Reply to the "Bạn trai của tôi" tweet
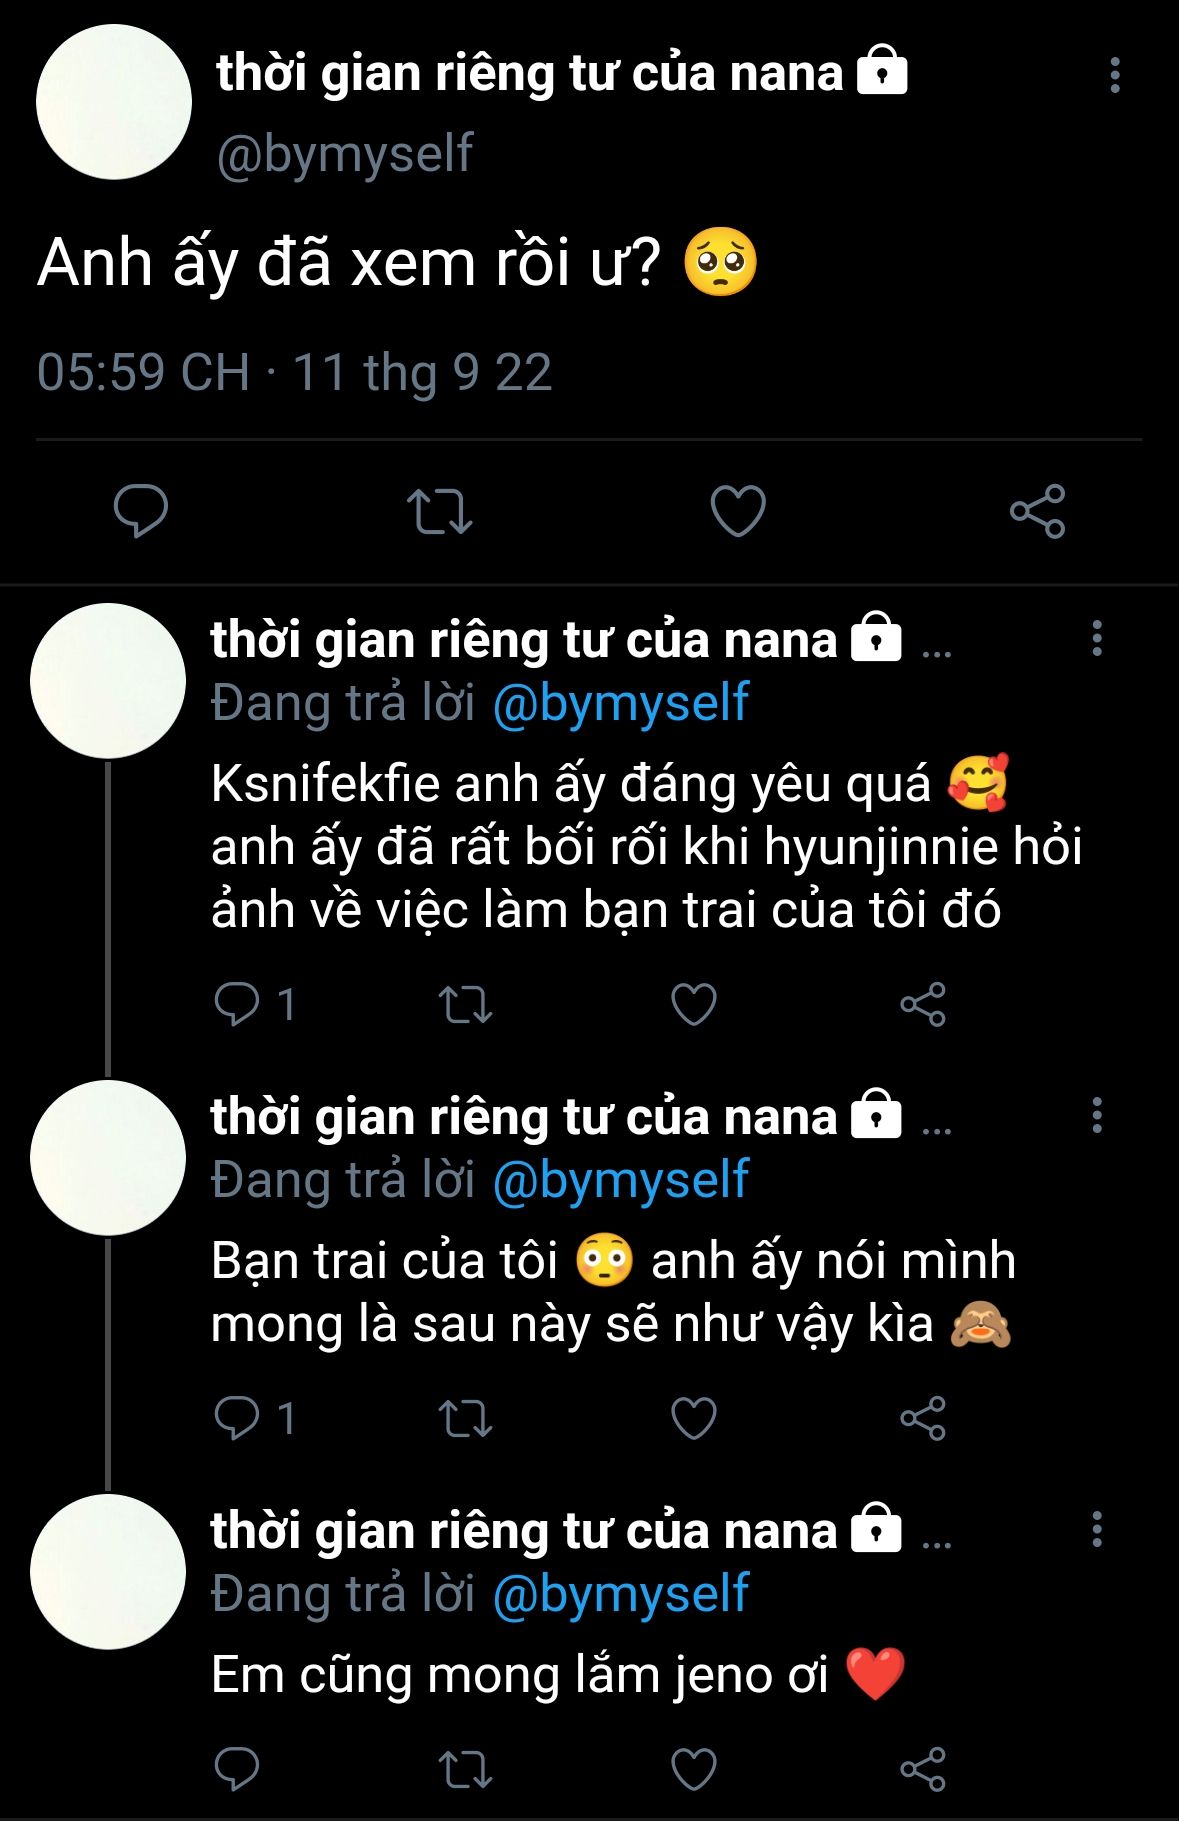 [237, 1418]
